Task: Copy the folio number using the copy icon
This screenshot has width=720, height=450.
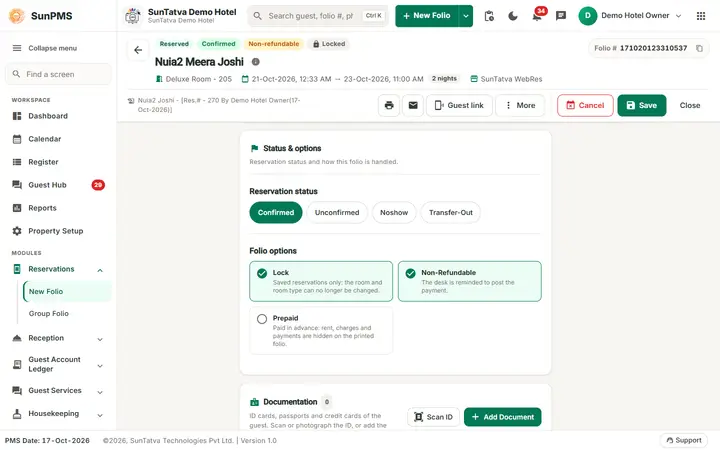Action: [x=699, y=48]
